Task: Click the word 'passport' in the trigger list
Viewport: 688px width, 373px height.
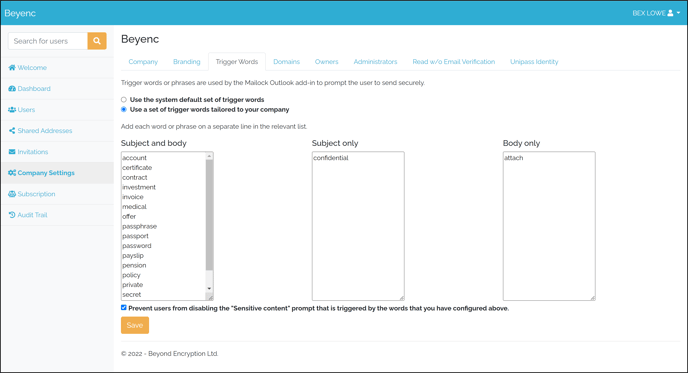Action: (135, 236)
